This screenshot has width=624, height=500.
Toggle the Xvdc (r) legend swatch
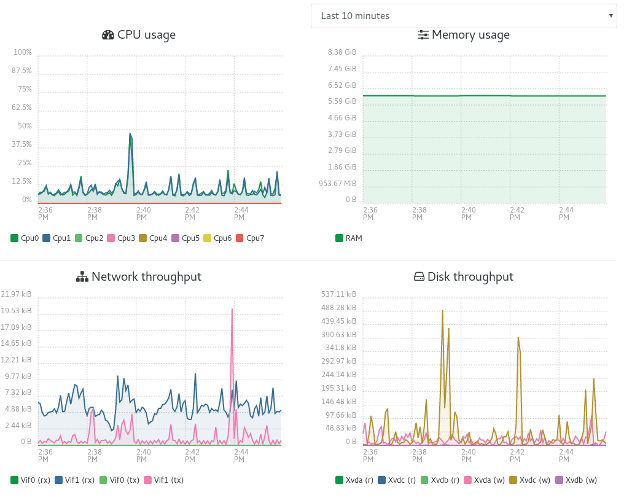tap(382, 480)
